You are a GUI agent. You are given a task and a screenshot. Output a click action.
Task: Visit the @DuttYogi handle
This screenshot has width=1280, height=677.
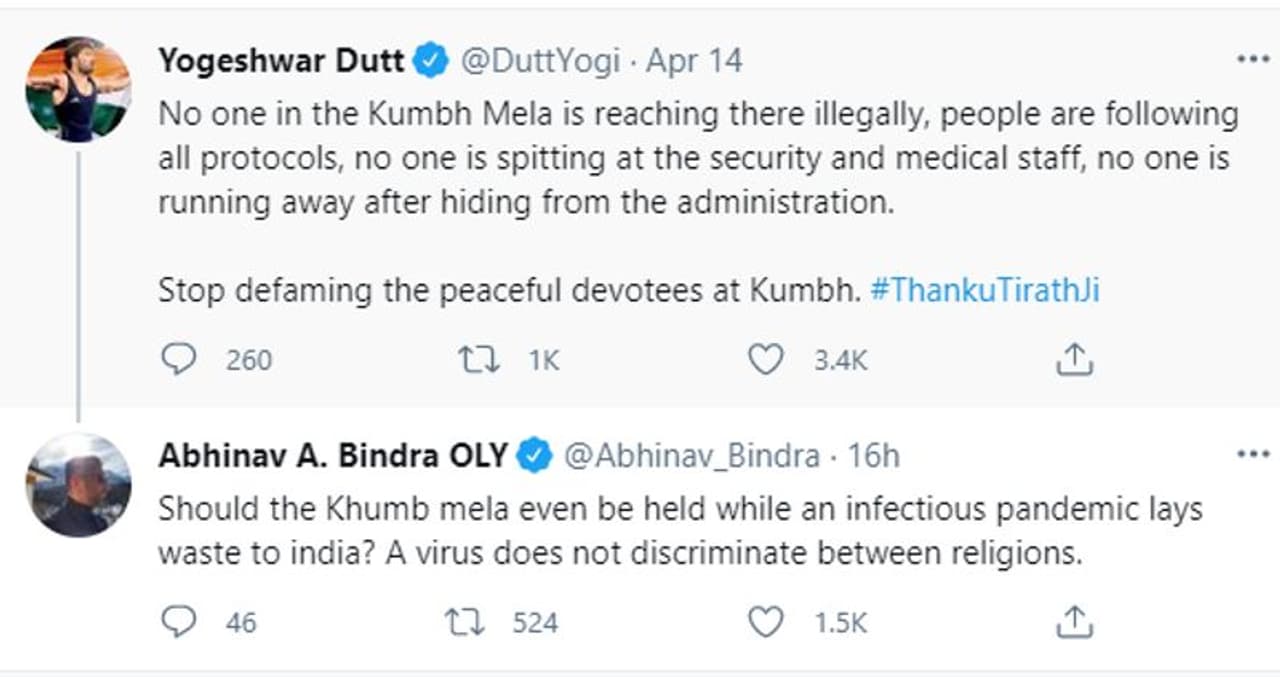pyautogui.click(x=540, y=61)
